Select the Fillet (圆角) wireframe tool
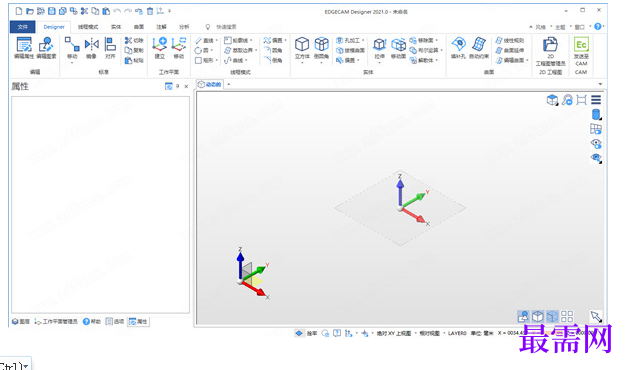Viewport: 631px width, 370px height. tap(273, 50)
